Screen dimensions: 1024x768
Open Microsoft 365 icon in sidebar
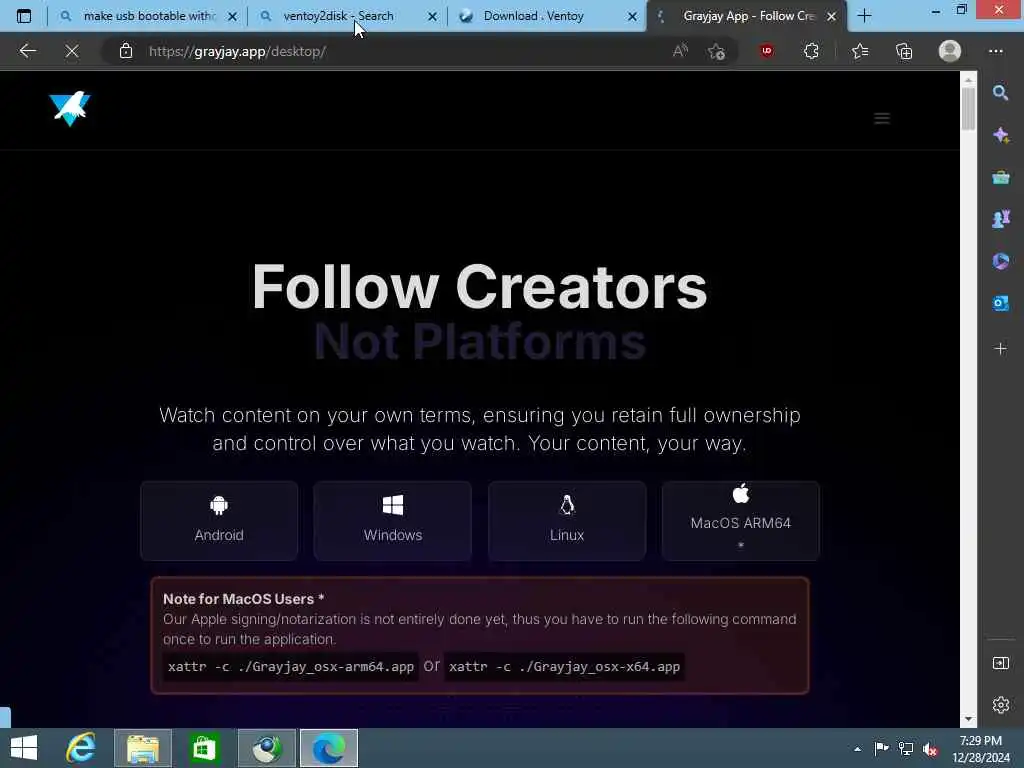(x=1000, y=261)
